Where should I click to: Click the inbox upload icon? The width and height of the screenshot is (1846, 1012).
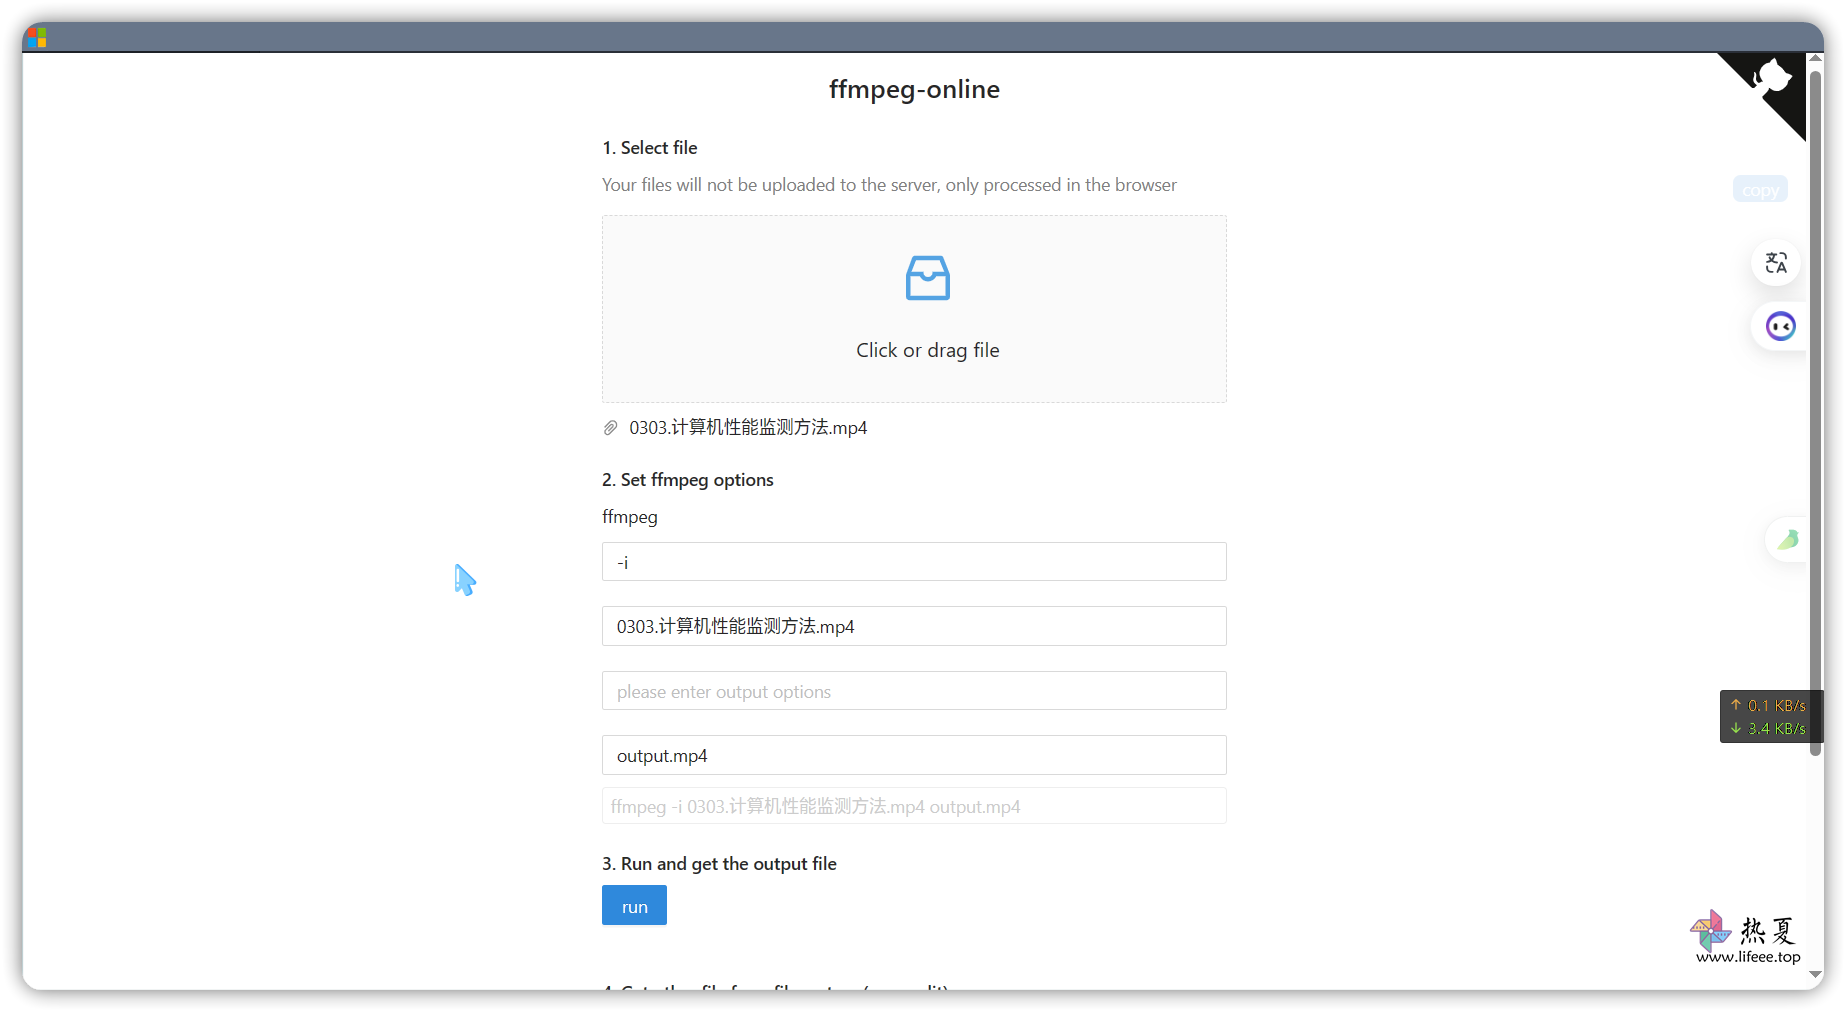point(927,278)
